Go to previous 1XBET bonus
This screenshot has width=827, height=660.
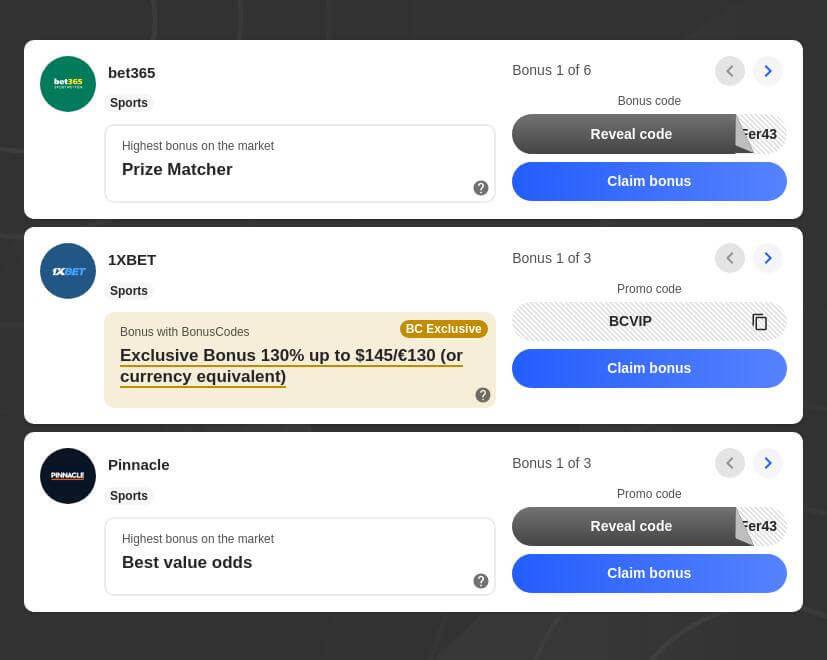pos(730,258)
